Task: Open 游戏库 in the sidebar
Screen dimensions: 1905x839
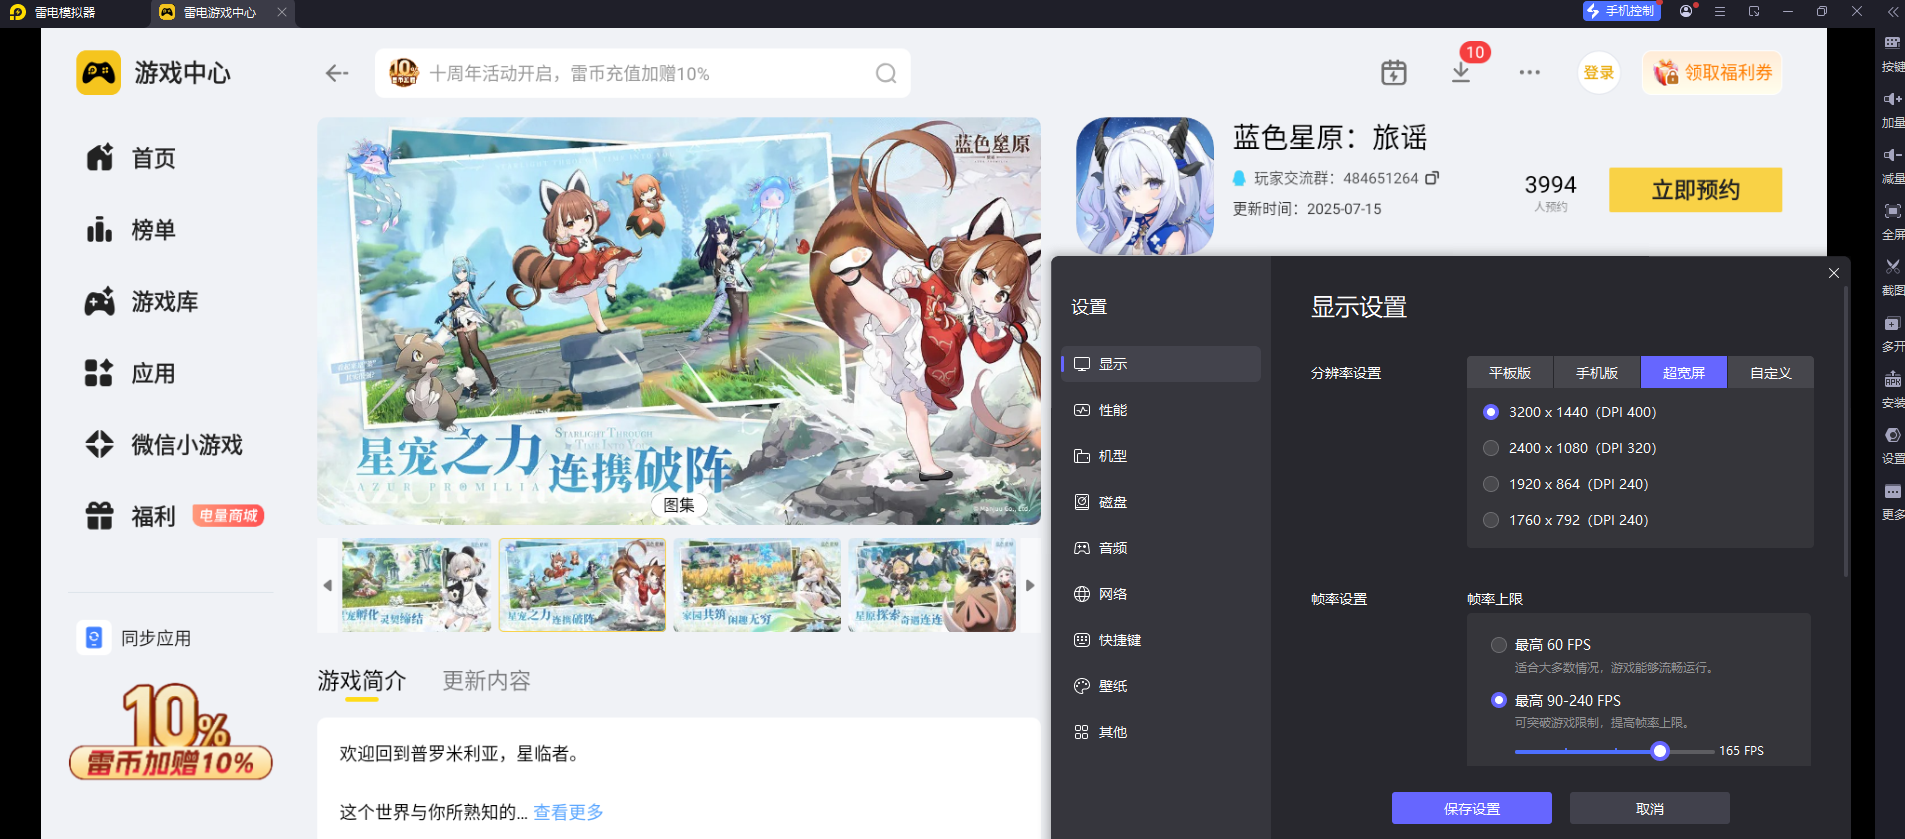Action: point(141,302)
